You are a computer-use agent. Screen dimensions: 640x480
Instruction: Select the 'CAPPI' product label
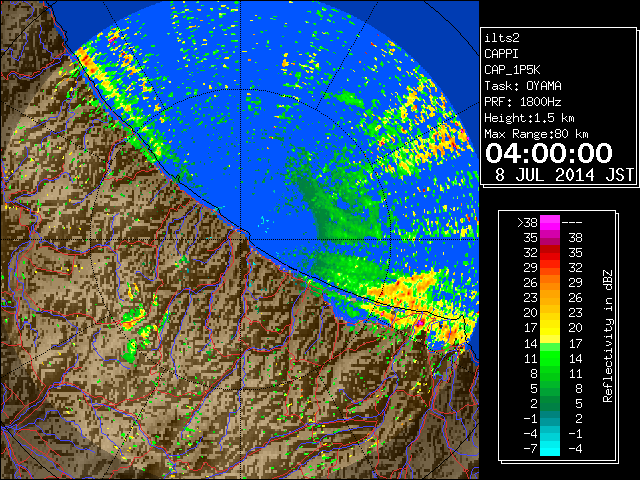click(501, 54)
